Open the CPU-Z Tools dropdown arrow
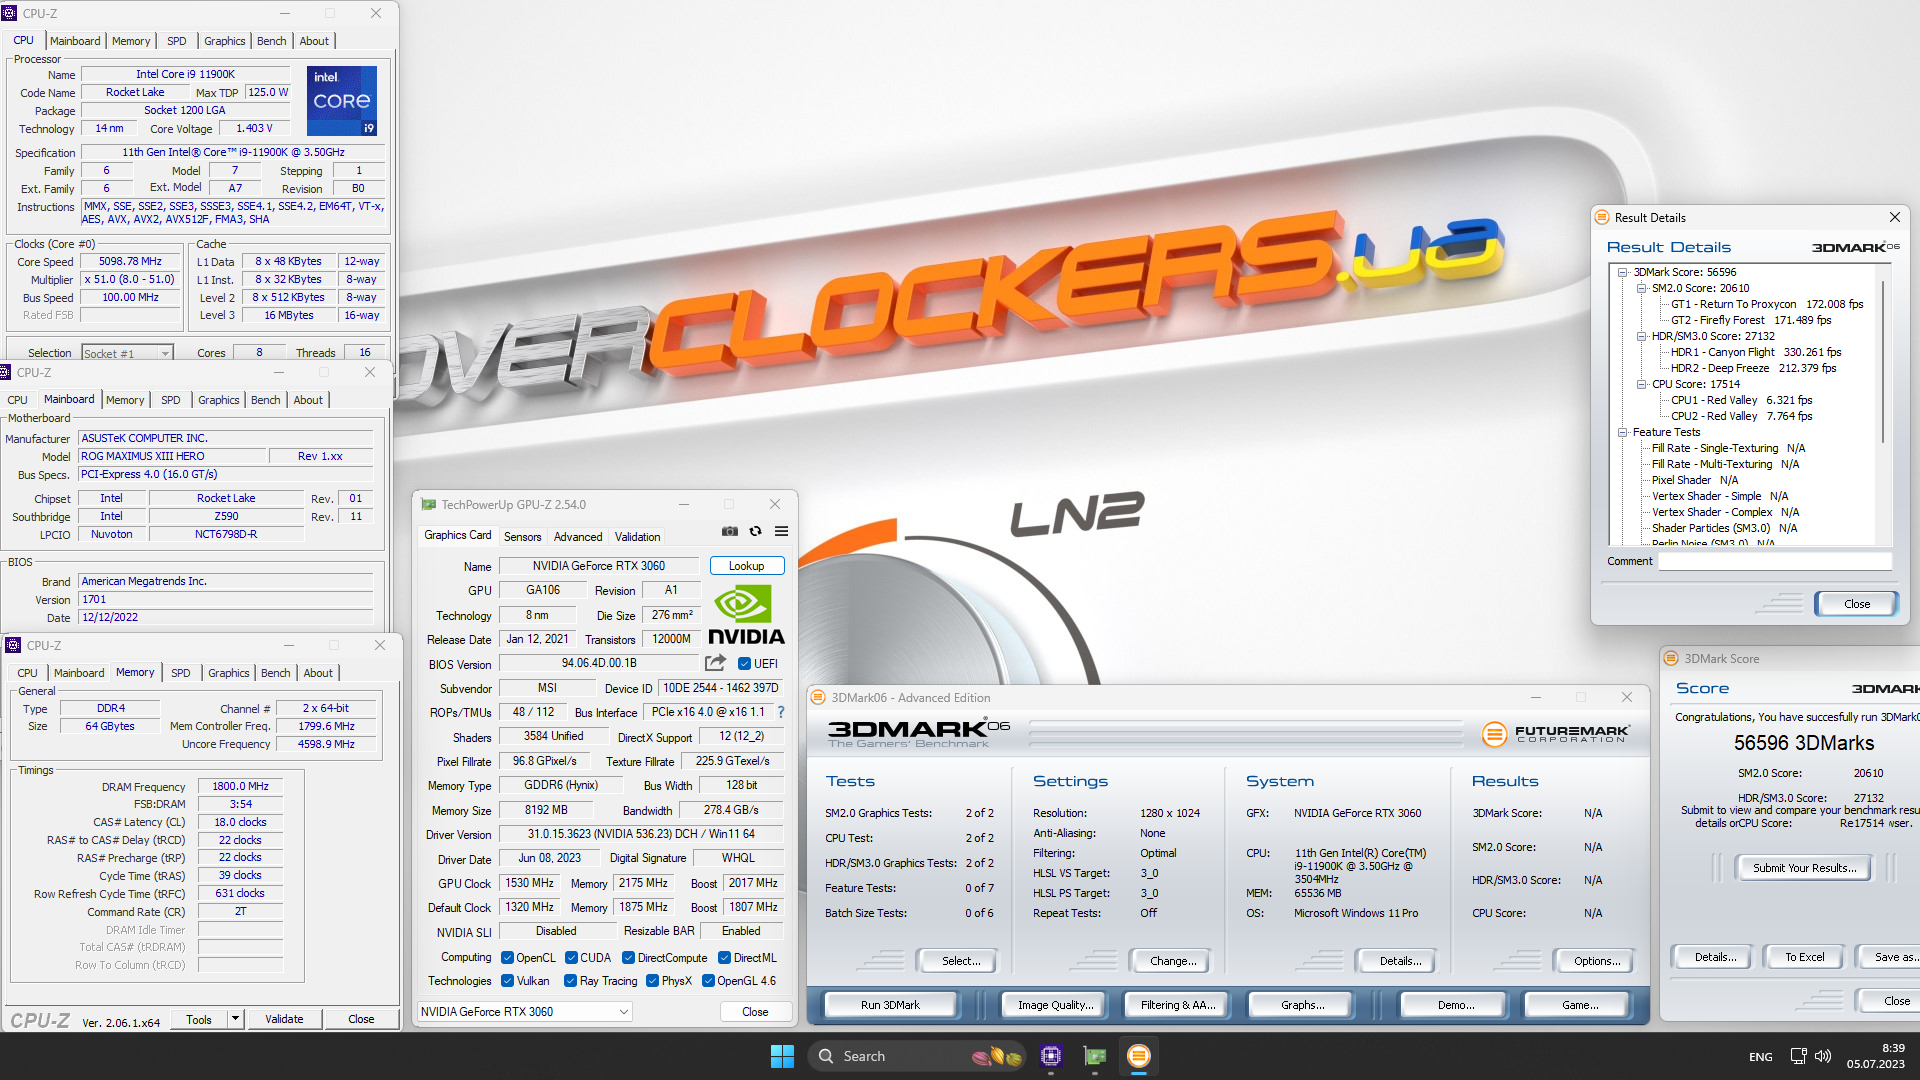The width and height of the screenshot is (1920, 1080). pos(236,1019)
